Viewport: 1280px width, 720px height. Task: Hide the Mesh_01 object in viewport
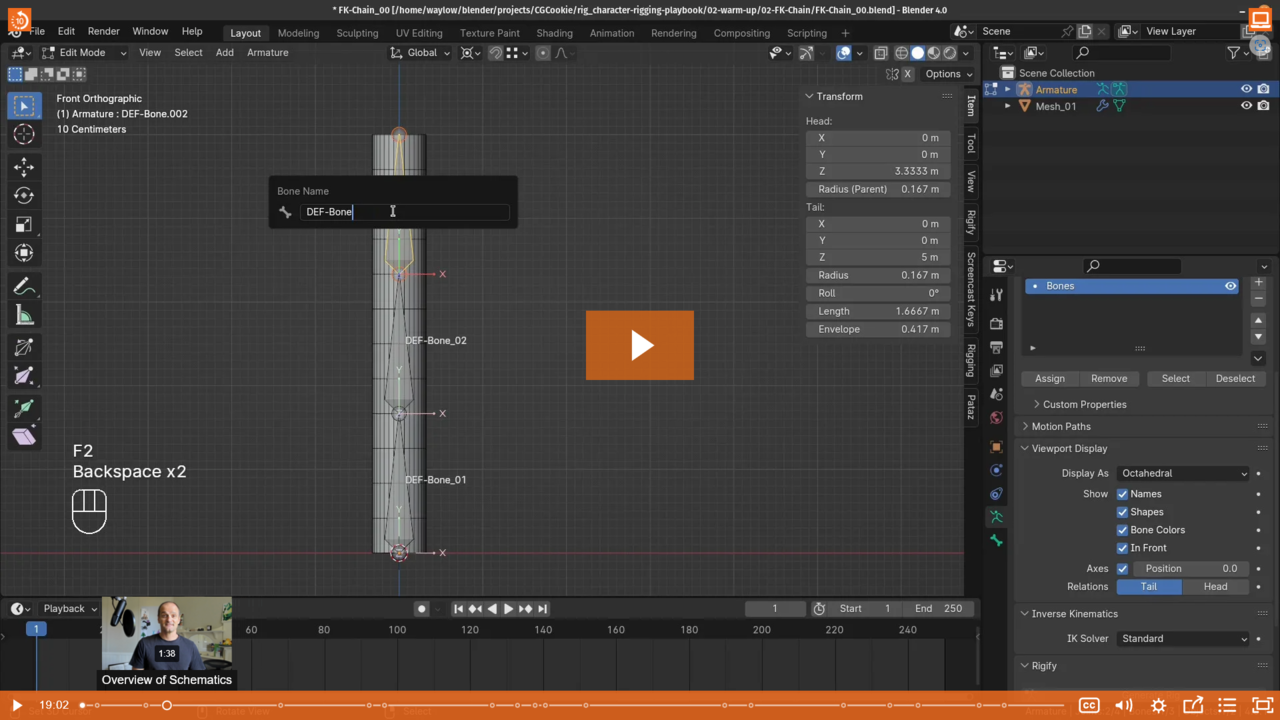[x=1246, y=106]
